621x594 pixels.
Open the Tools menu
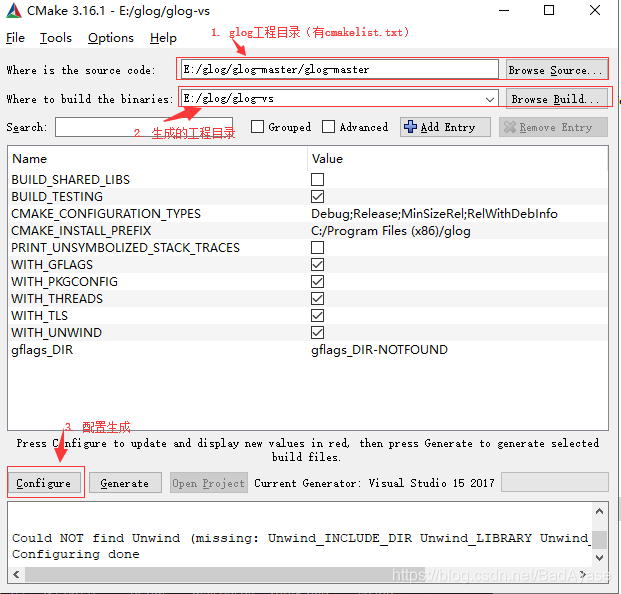(x=56, y=38)
